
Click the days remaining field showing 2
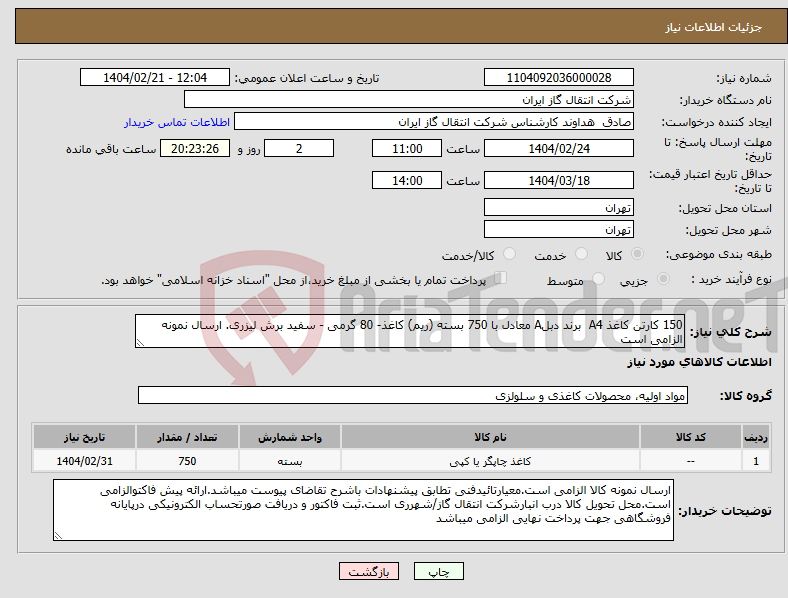click(299, 148)
